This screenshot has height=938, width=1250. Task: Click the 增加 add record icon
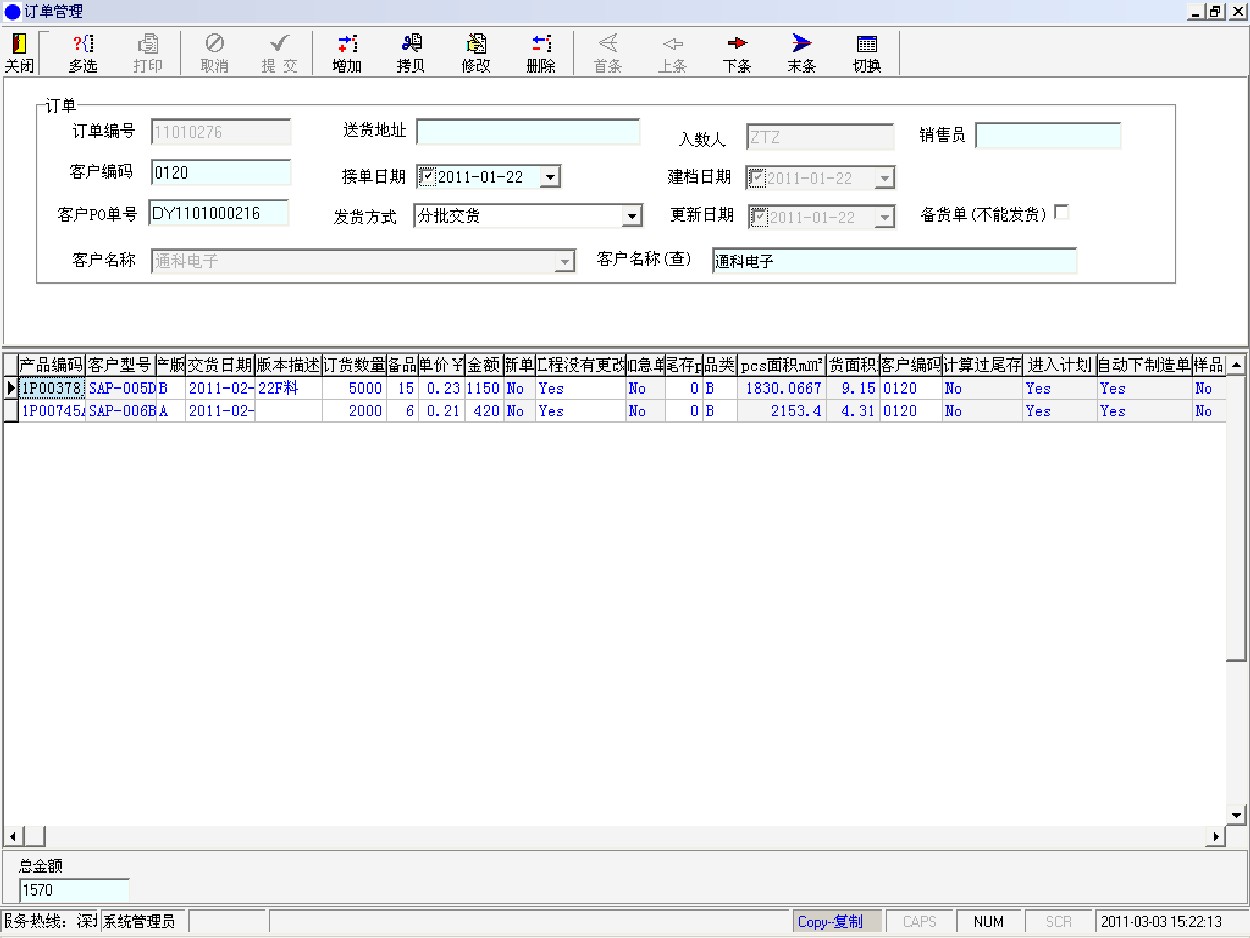[347, 53]
